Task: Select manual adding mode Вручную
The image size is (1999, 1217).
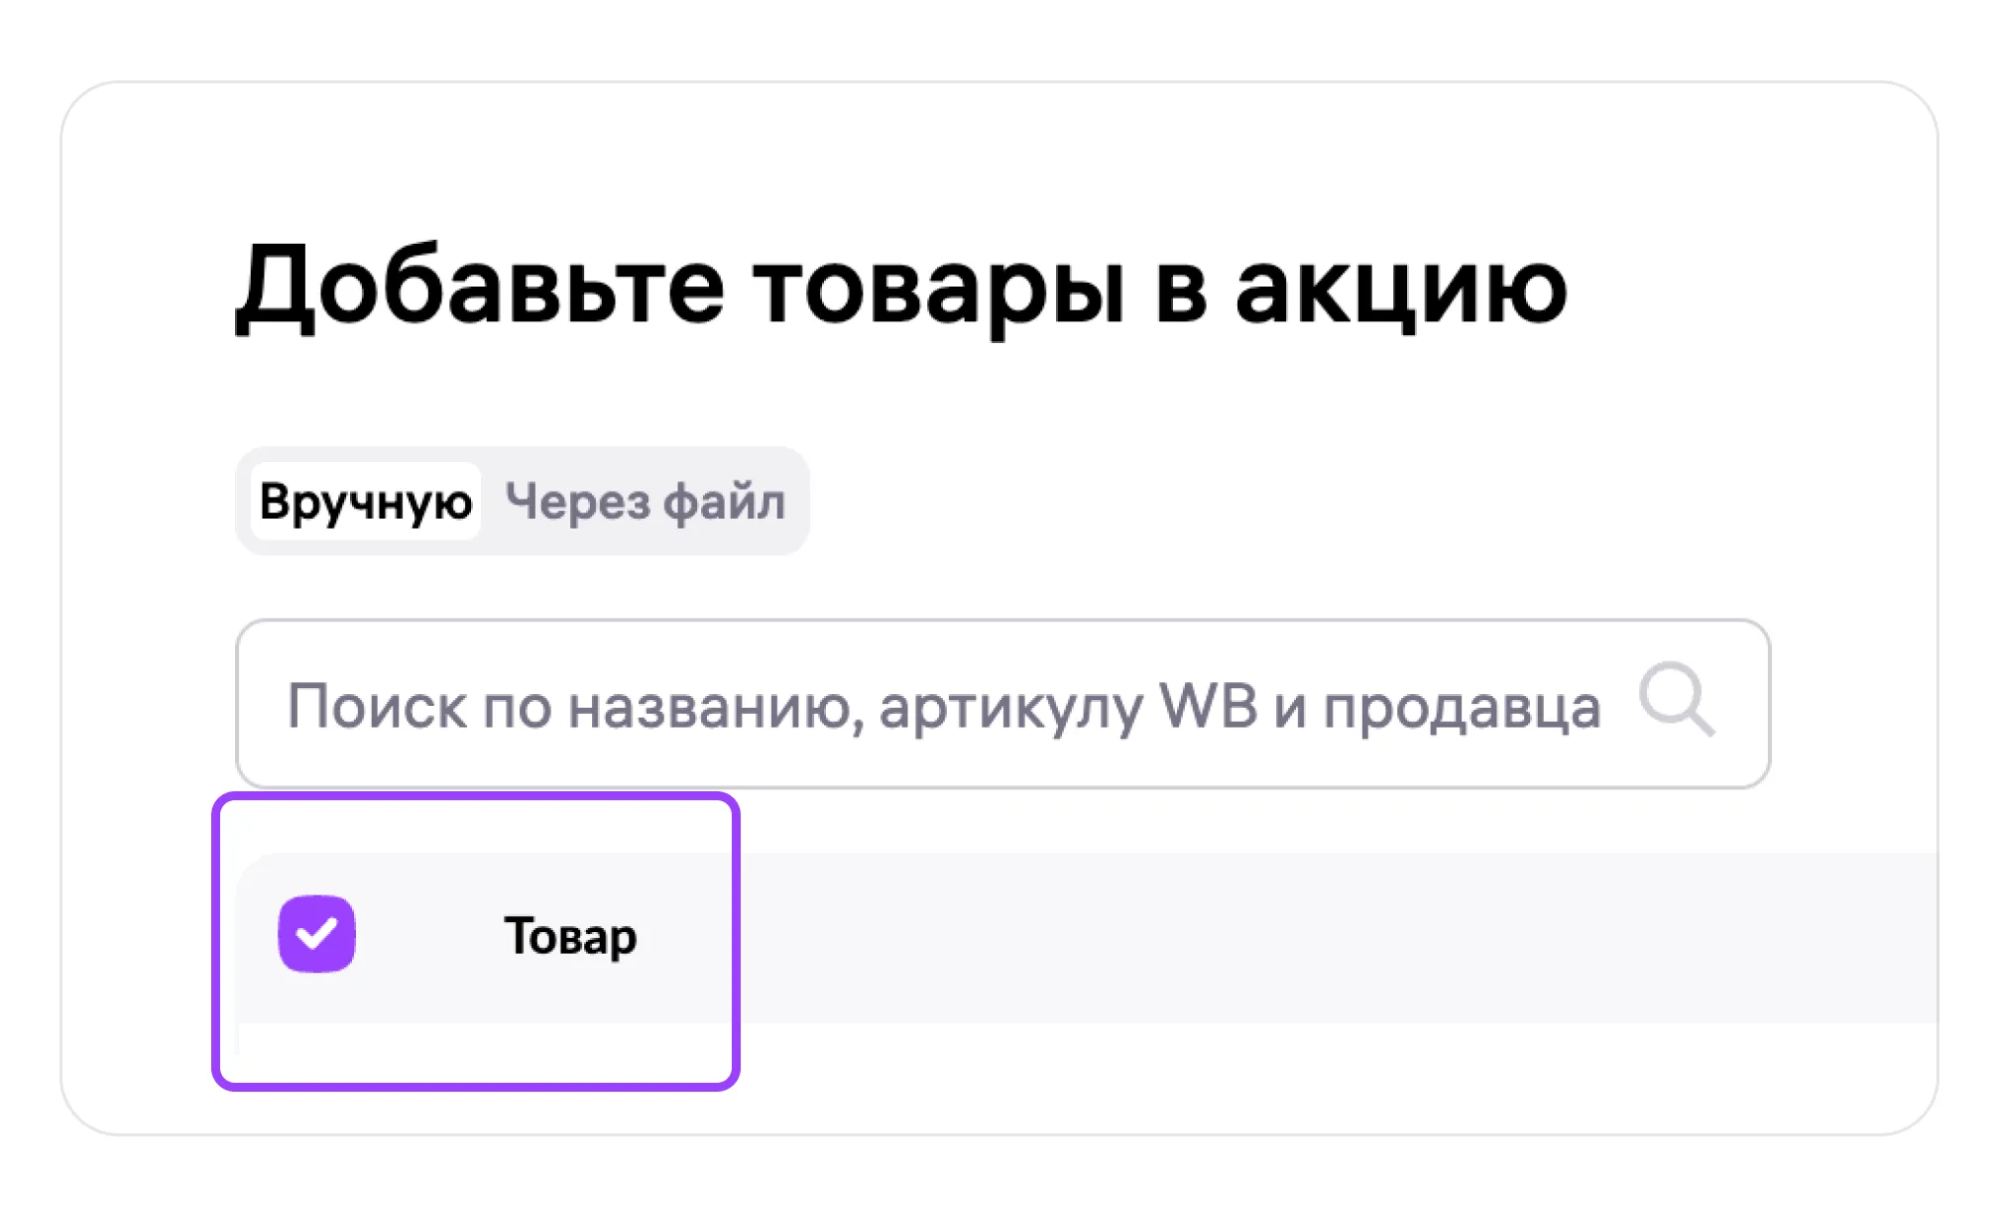Action: 365,501
